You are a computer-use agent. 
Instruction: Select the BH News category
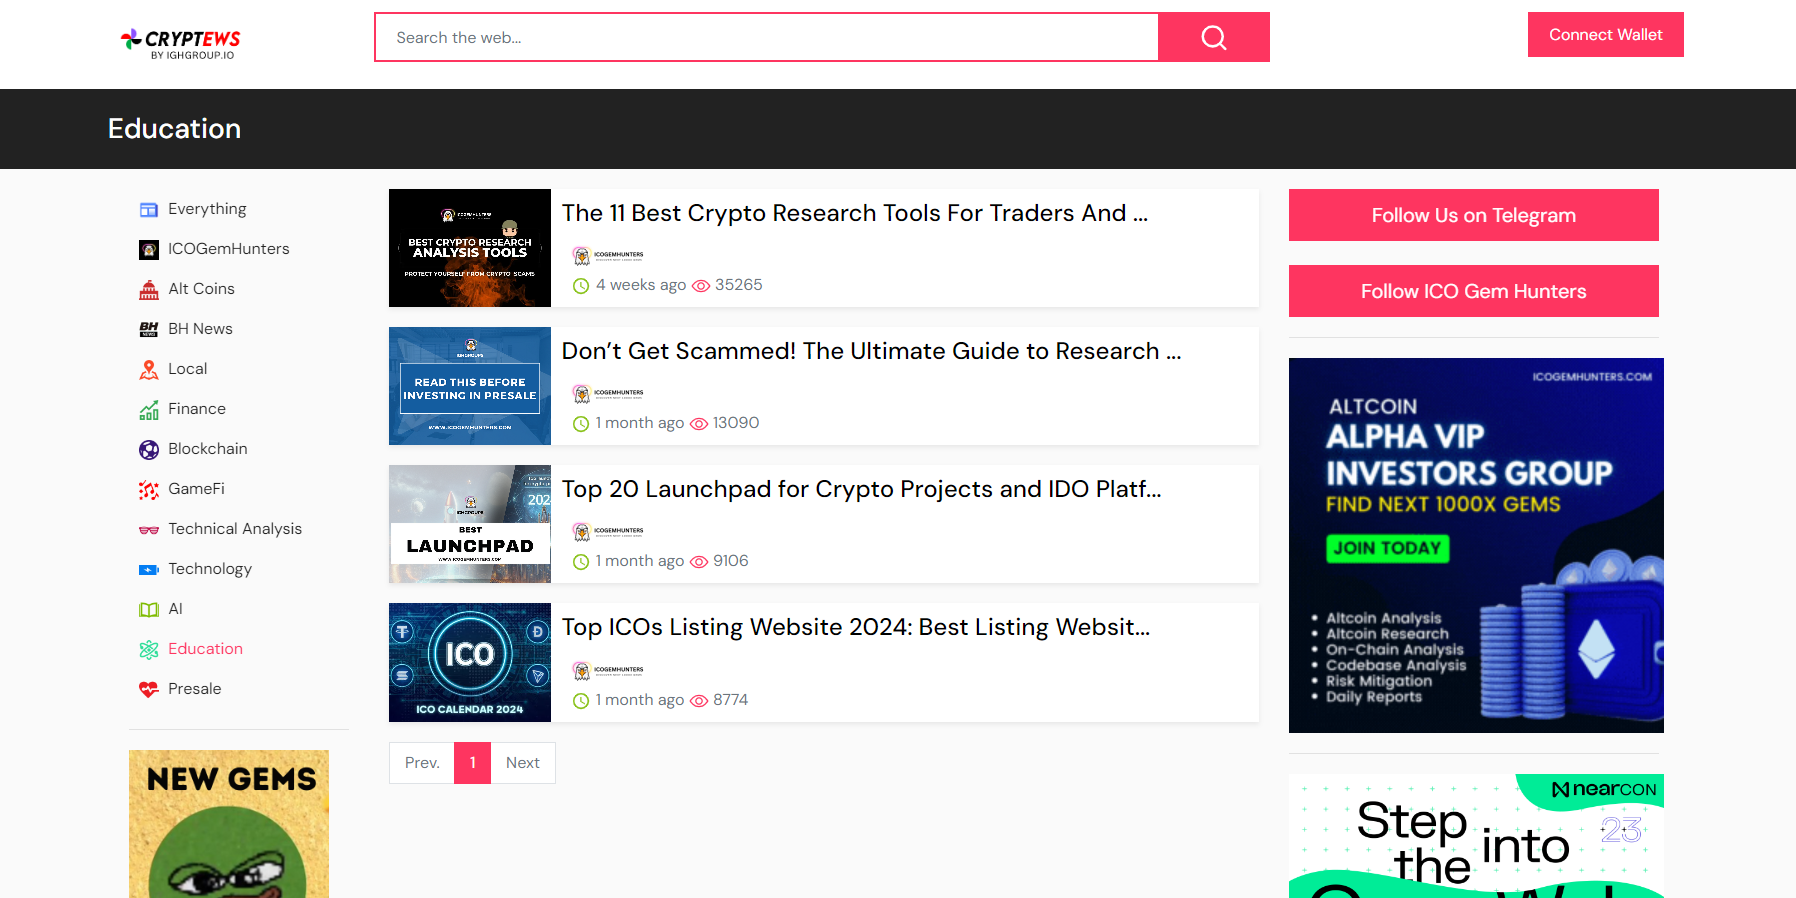click(200, 329)
